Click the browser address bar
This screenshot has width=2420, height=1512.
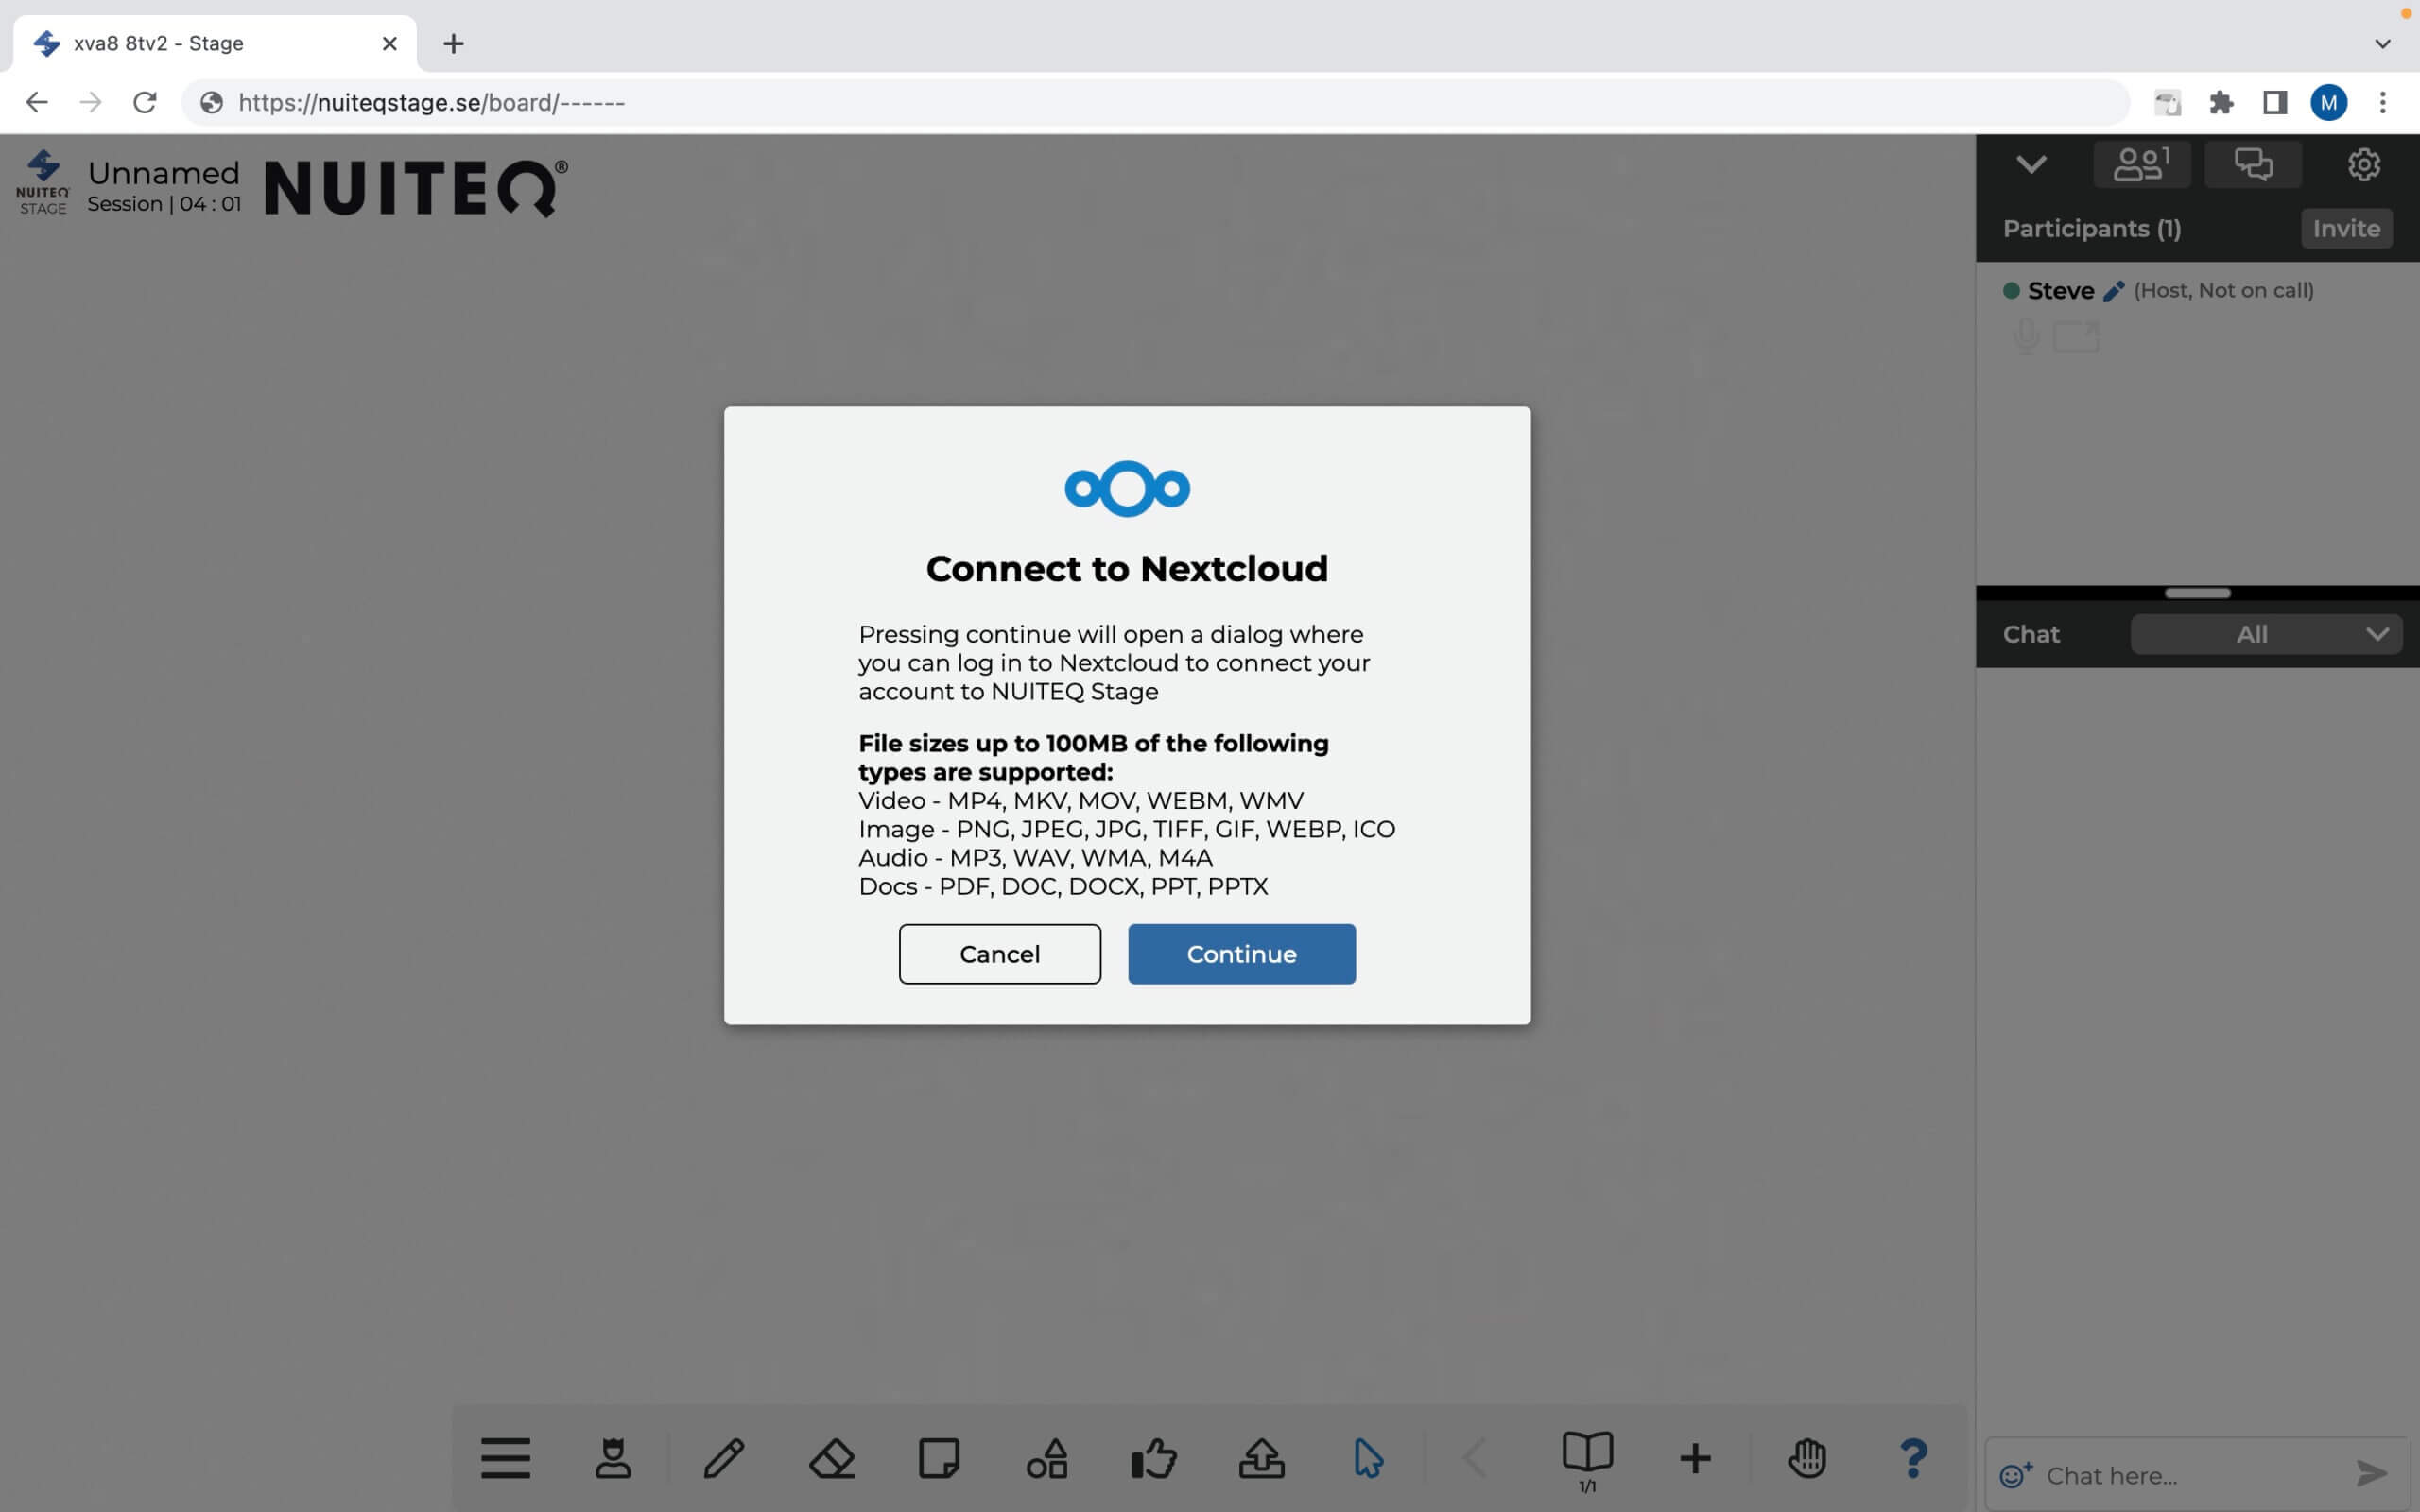click(1155, 102)
